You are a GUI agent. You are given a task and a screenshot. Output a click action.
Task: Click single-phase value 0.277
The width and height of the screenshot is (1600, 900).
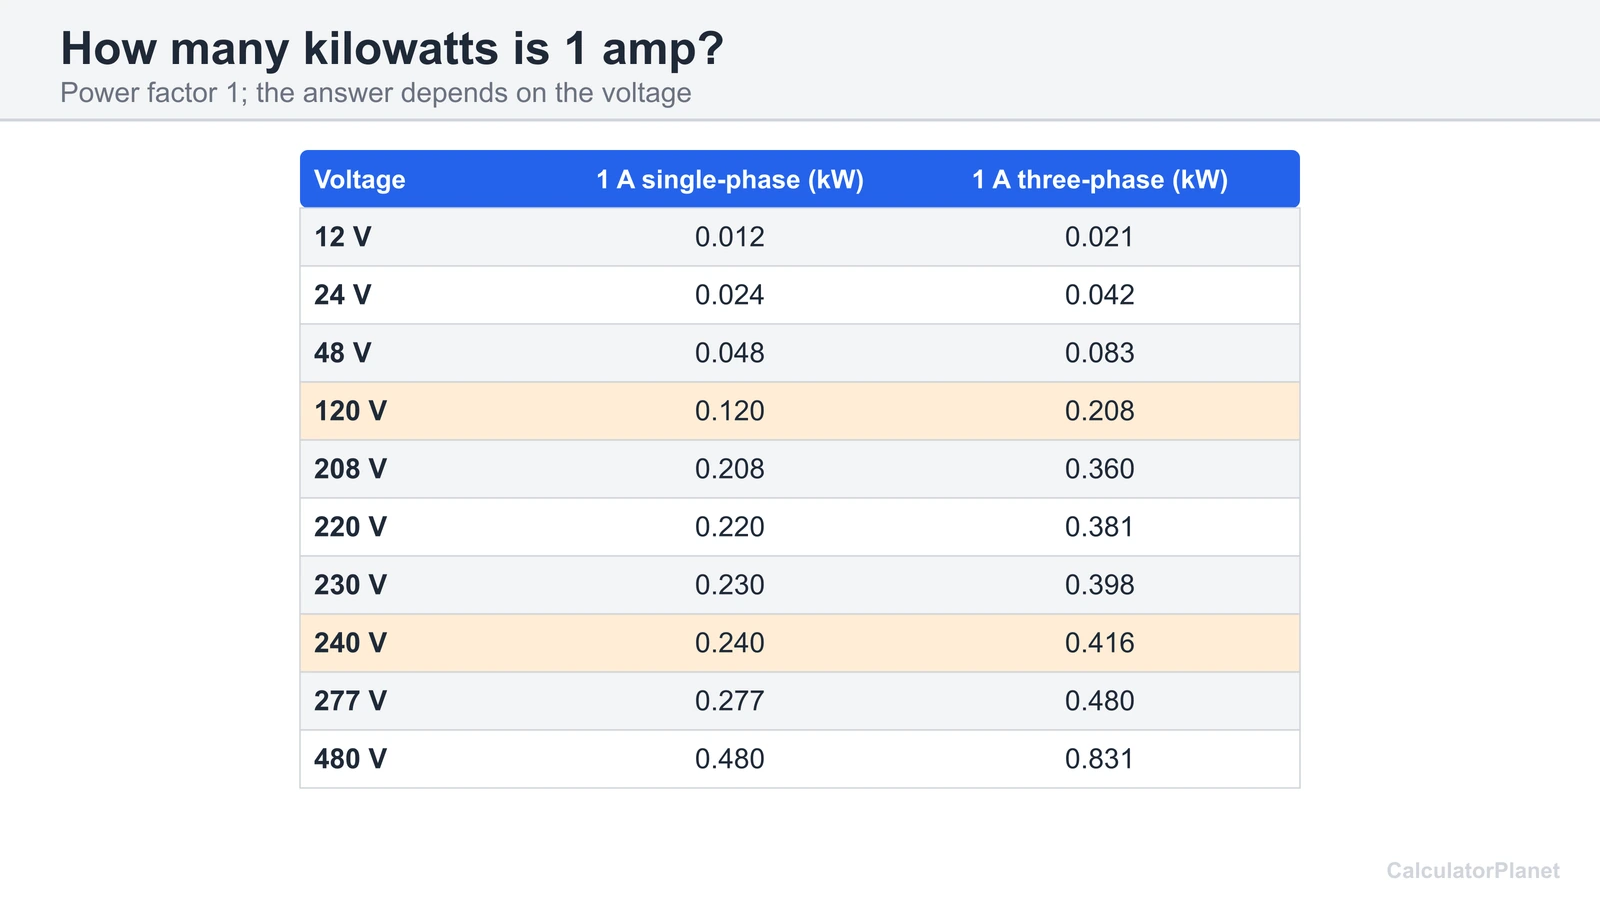(x=730, y=701)
